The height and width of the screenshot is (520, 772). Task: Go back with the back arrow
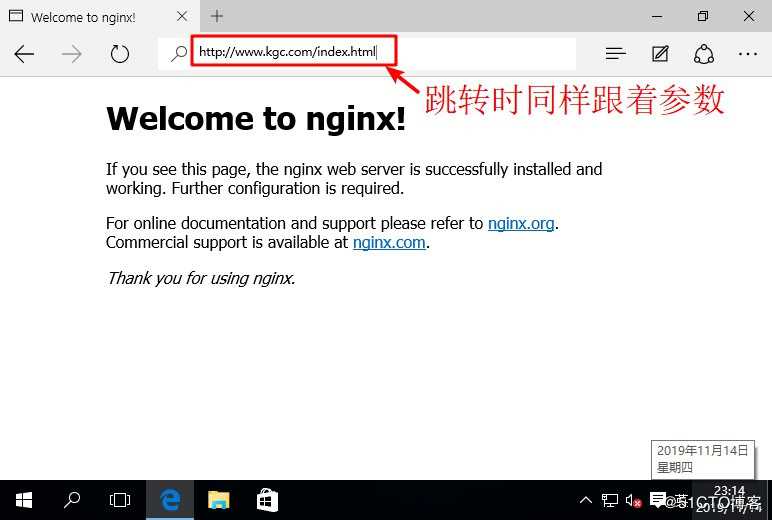(x=24, y=54)
